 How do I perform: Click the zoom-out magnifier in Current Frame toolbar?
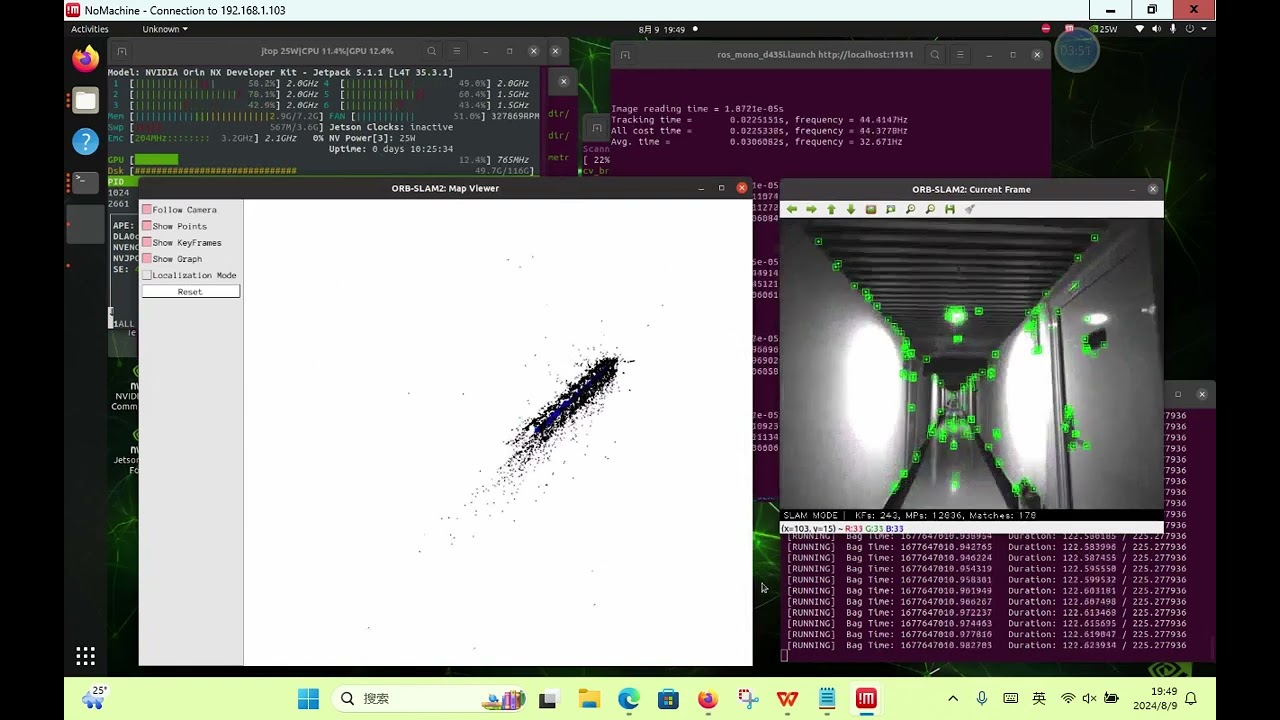pyautogui.click(x=930, y=210)
